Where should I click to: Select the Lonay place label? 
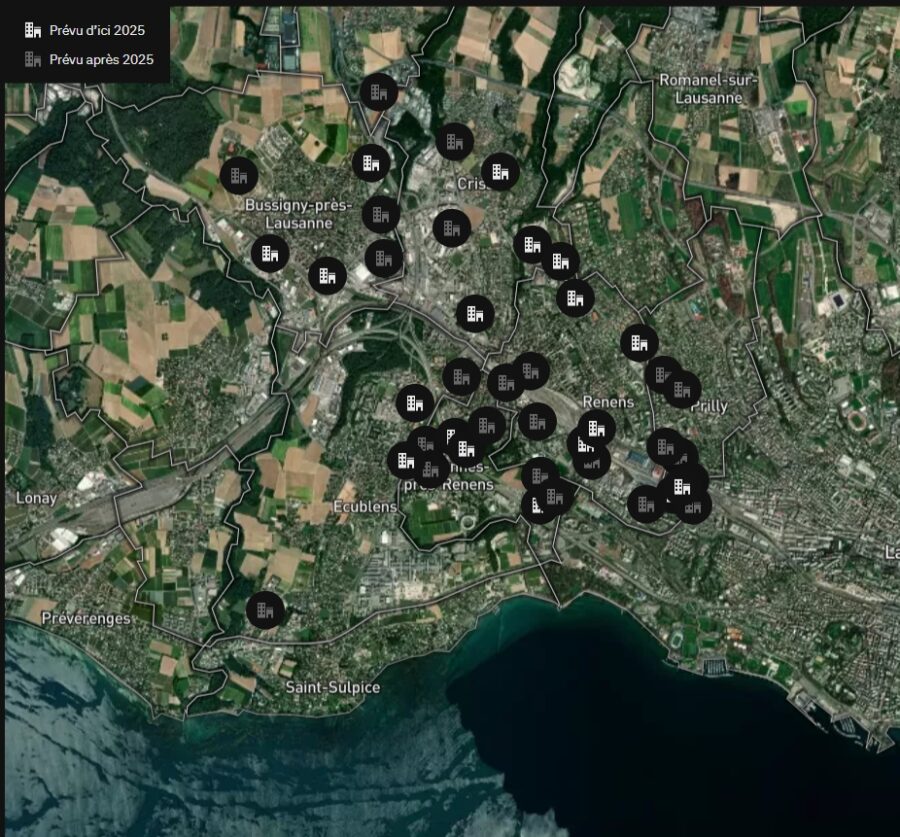click(37, 497)
